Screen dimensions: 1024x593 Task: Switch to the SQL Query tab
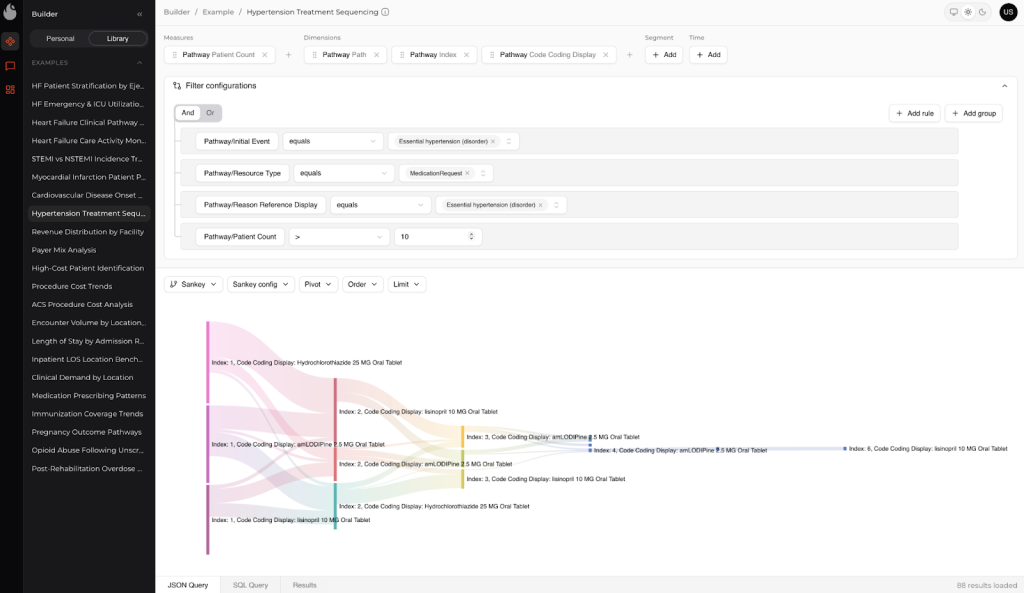pyautogui.click(x=250, y=584)
